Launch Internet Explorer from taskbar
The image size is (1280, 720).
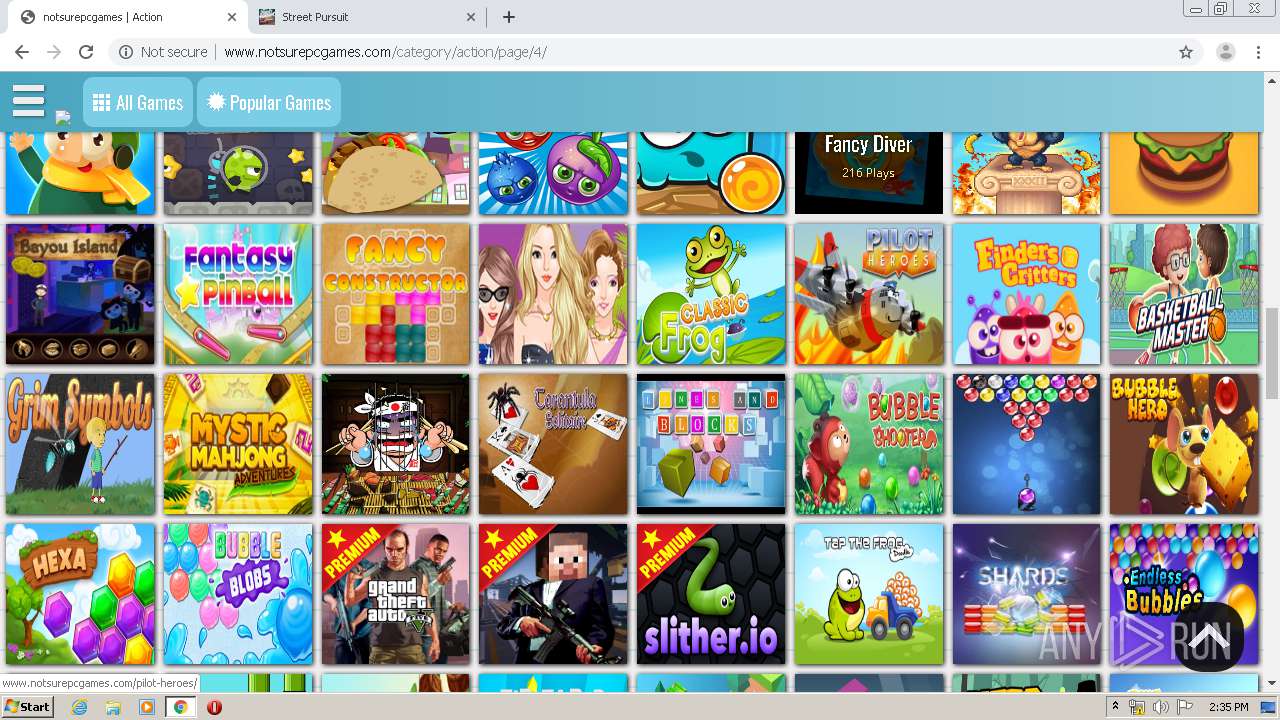pos(80,707)
